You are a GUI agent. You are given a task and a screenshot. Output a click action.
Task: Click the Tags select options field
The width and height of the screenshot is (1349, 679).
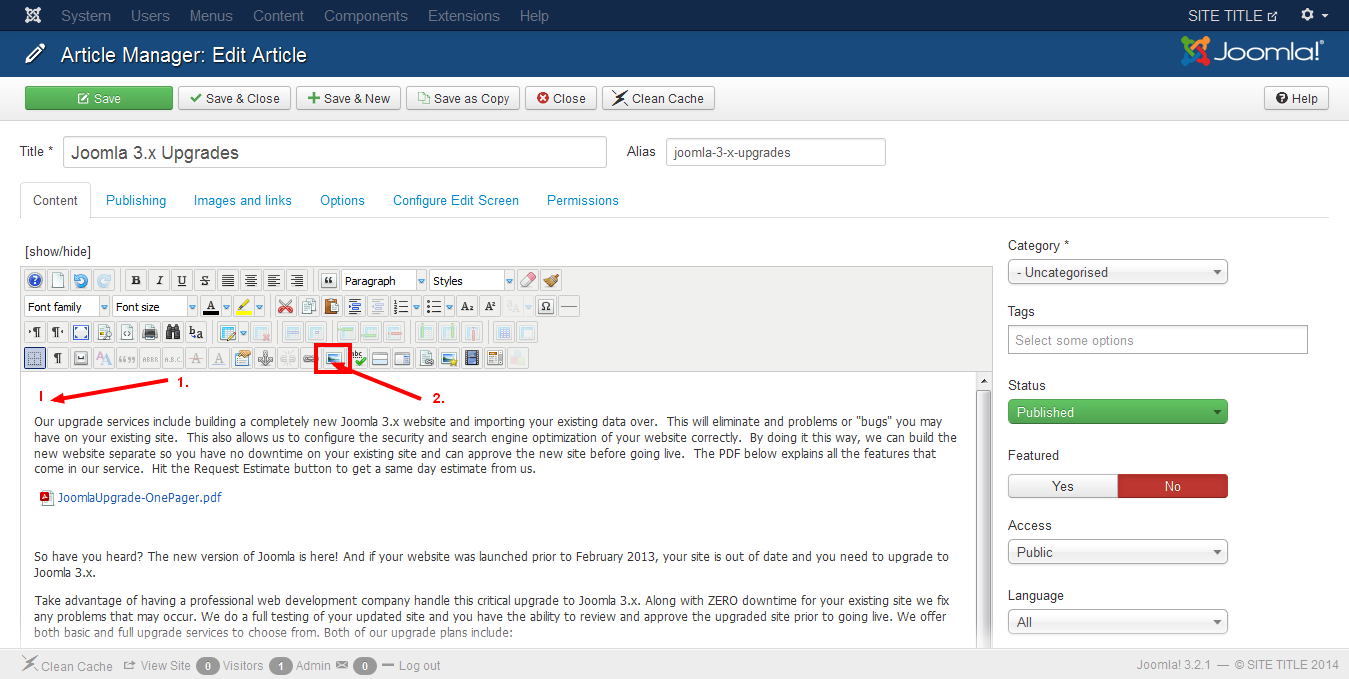(1158, 340)
